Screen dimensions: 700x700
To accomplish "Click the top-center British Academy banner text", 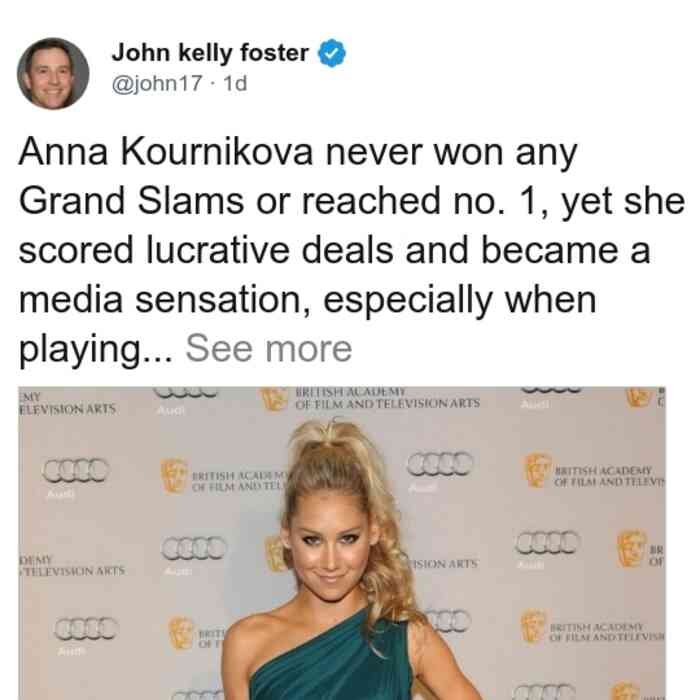I will click(387, 398).
